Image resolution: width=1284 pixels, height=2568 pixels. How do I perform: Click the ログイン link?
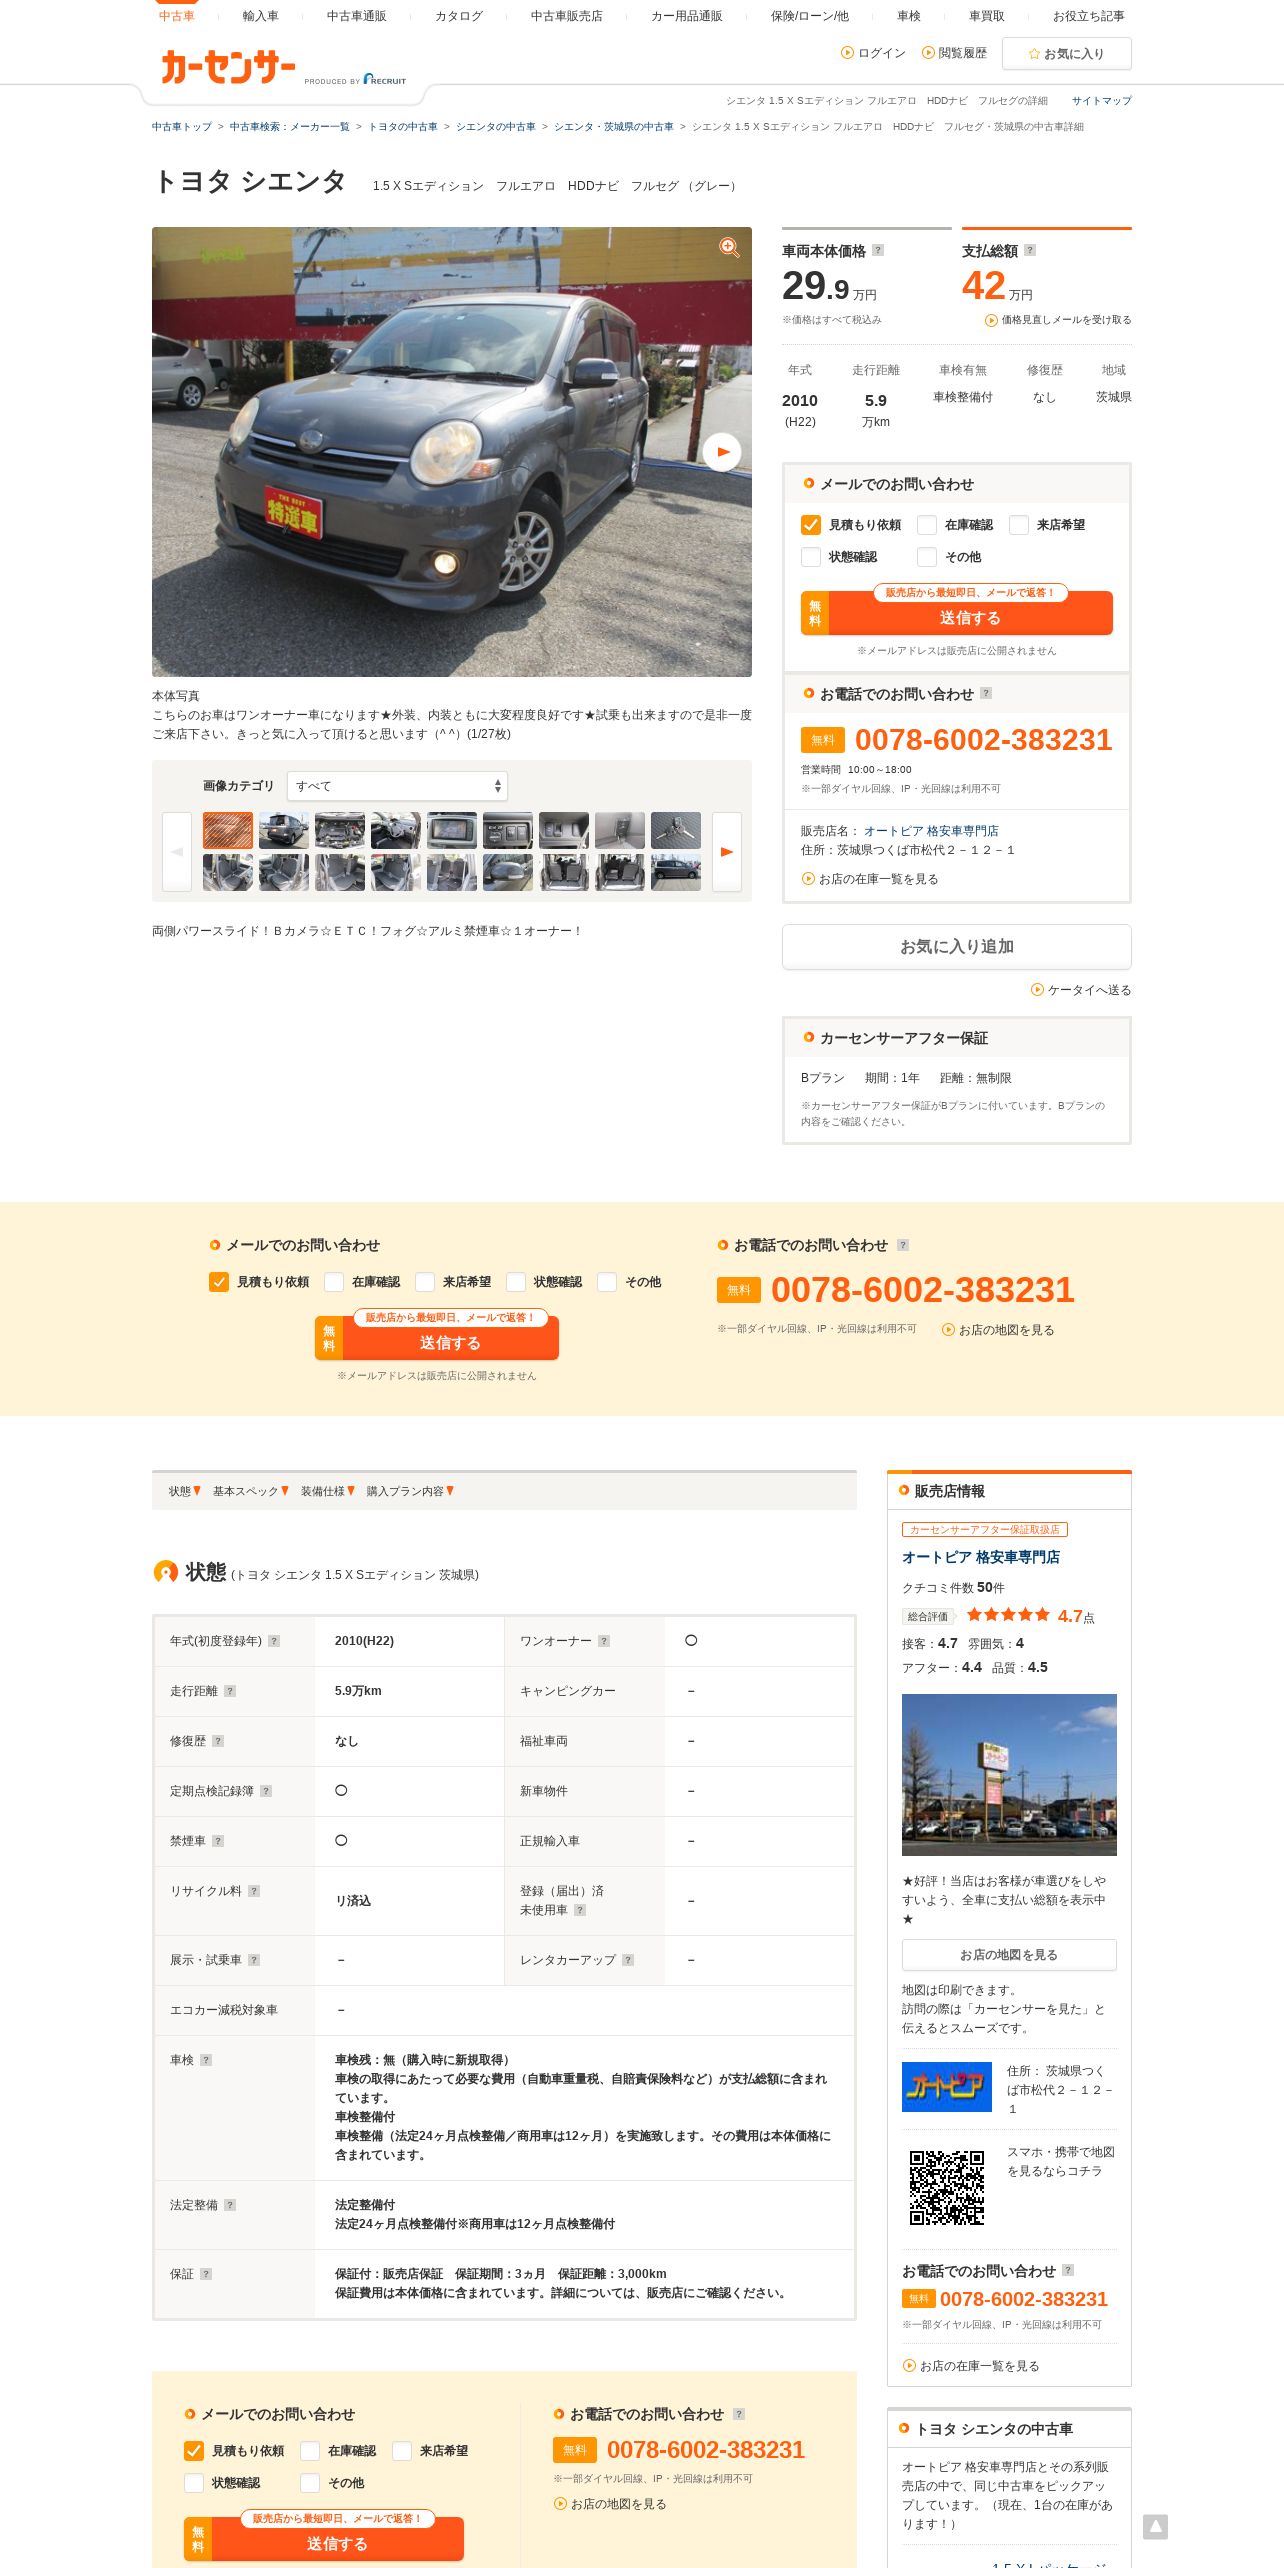(873, 53)
